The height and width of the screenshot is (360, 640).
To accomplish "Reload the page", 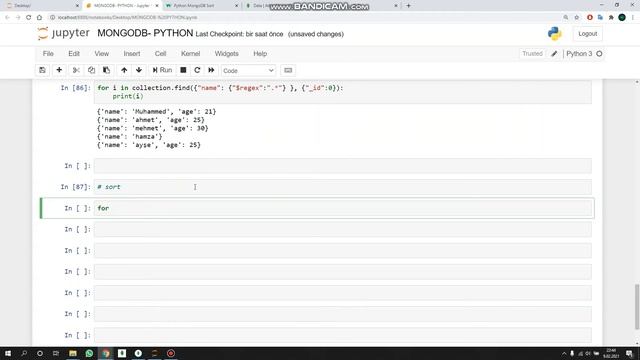I will pyautogui.click(x=29, y=18).
